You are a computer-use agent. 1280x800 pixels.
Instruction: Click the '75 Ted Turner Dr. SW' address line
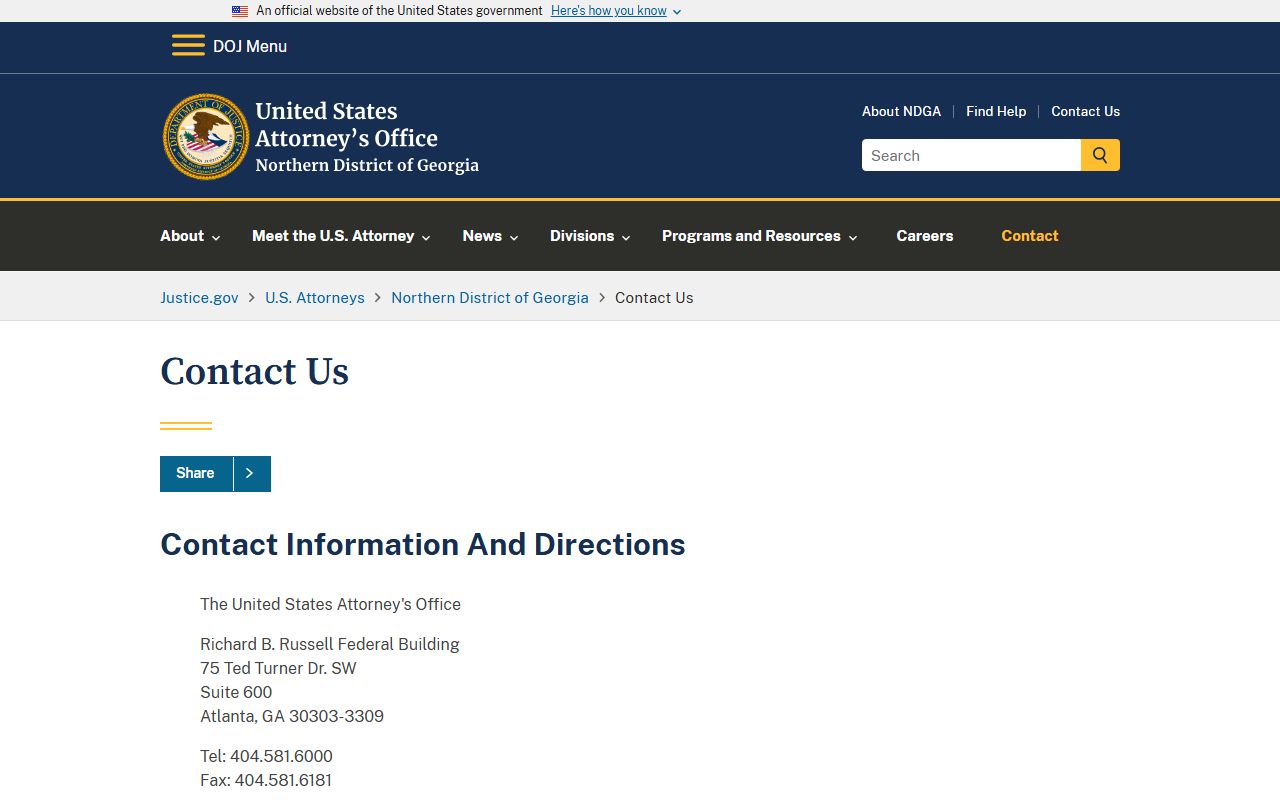(278, 668)
